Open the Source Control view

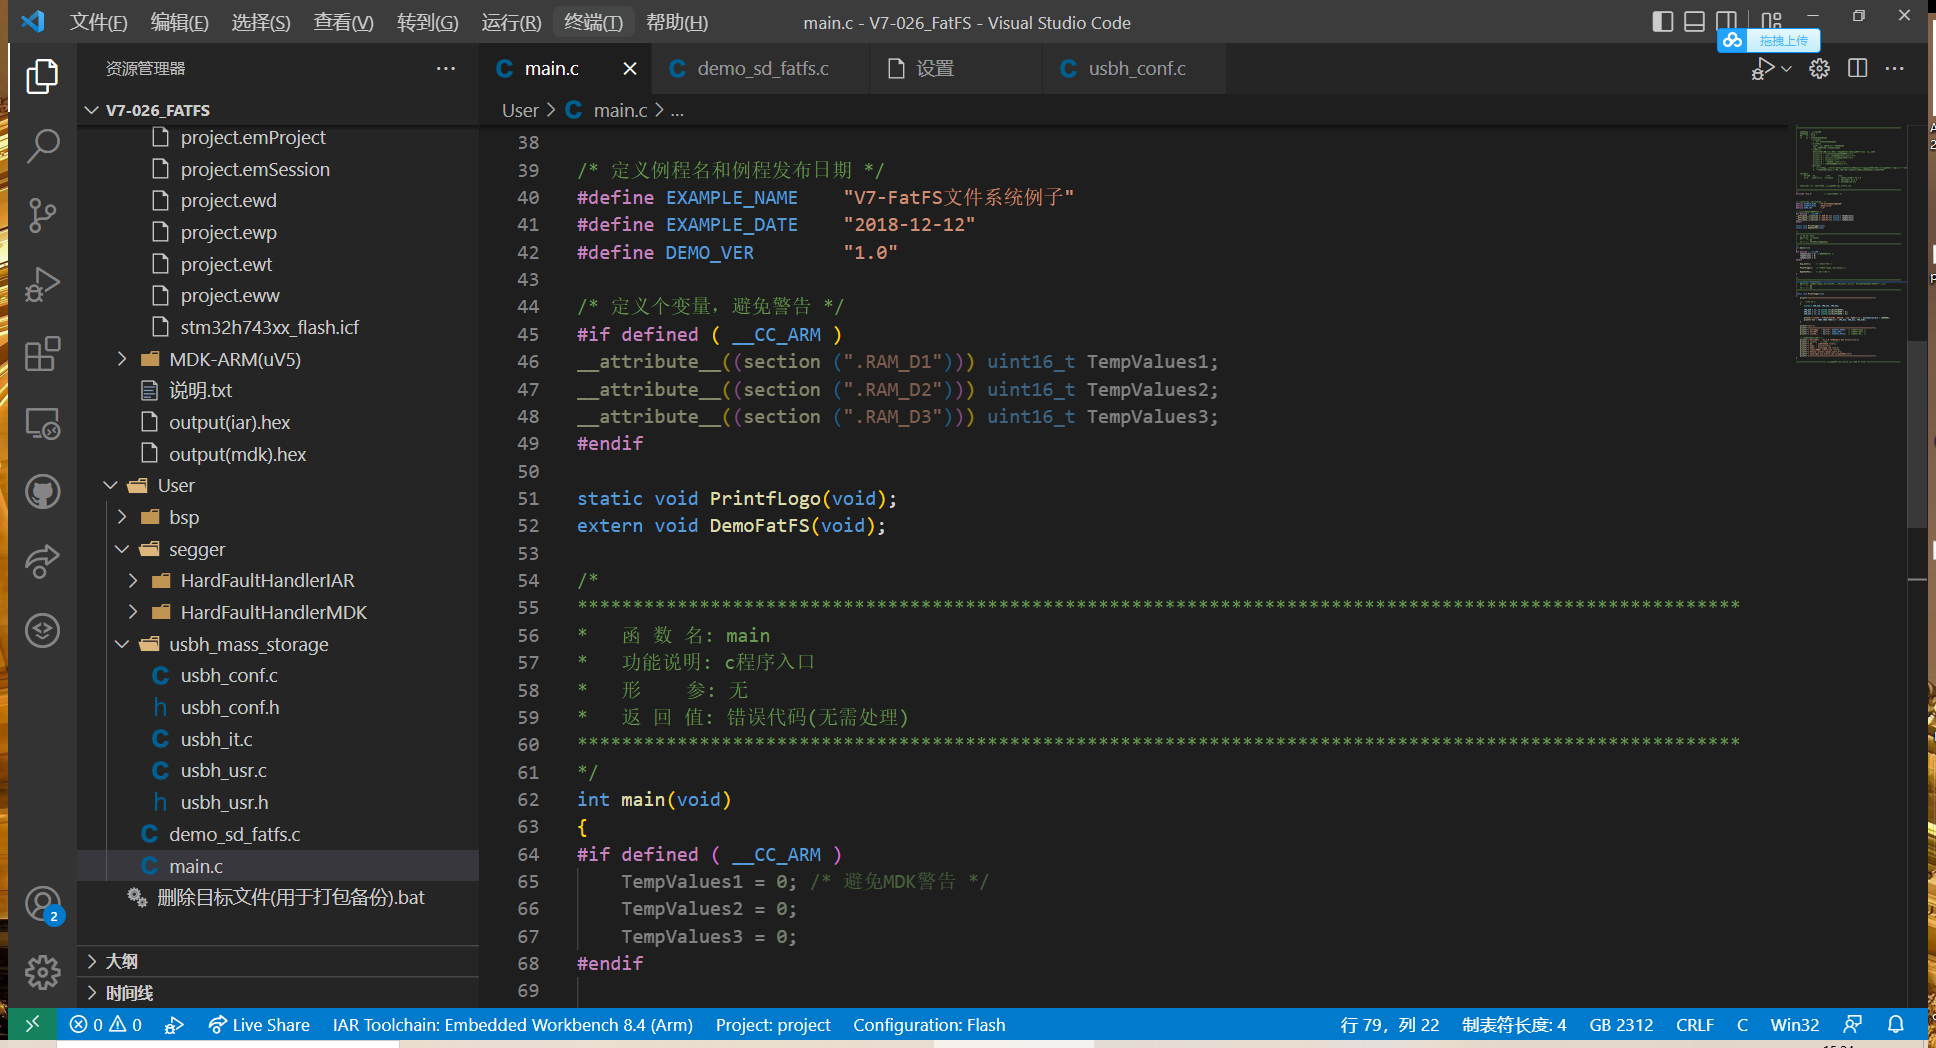coord(42,215)
